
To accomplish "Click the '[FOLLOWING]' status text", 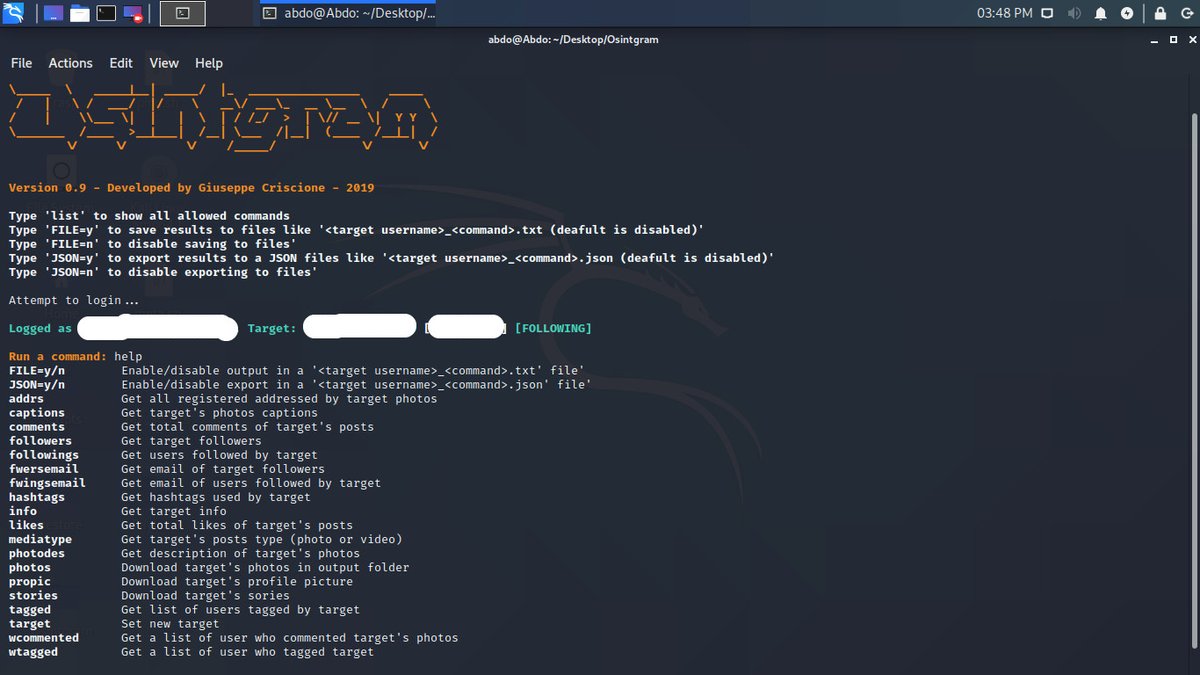I will click(x=553, y=328).
